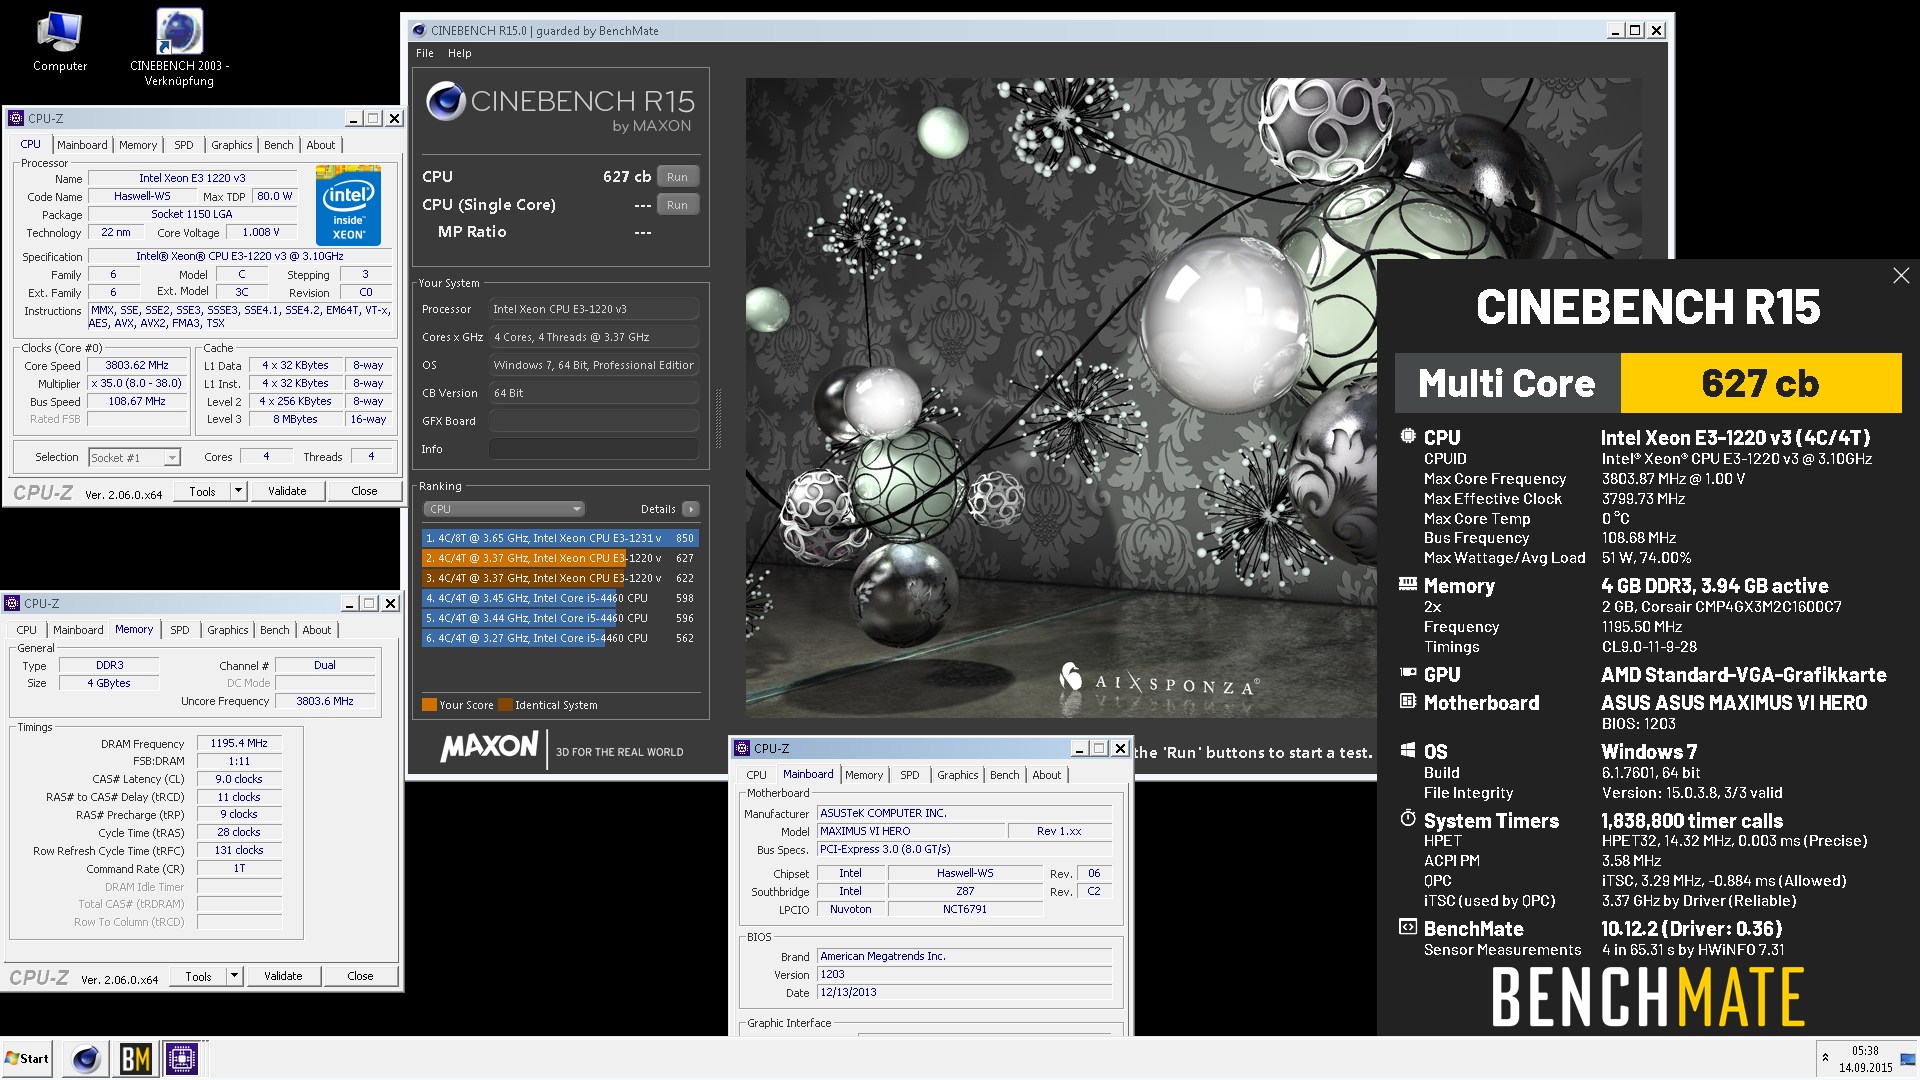Click the Cinebench R15 logo icon
Image resolution: width=1920 pixels, height=1080 pixels.
click(445, 102)
